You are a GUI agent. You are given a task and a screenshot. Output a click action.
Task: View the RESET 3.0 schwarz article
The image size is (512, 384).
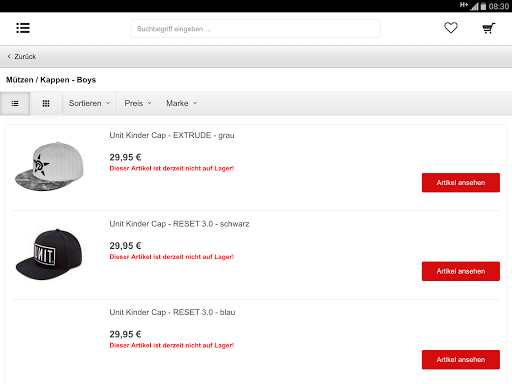pos(461,271)
